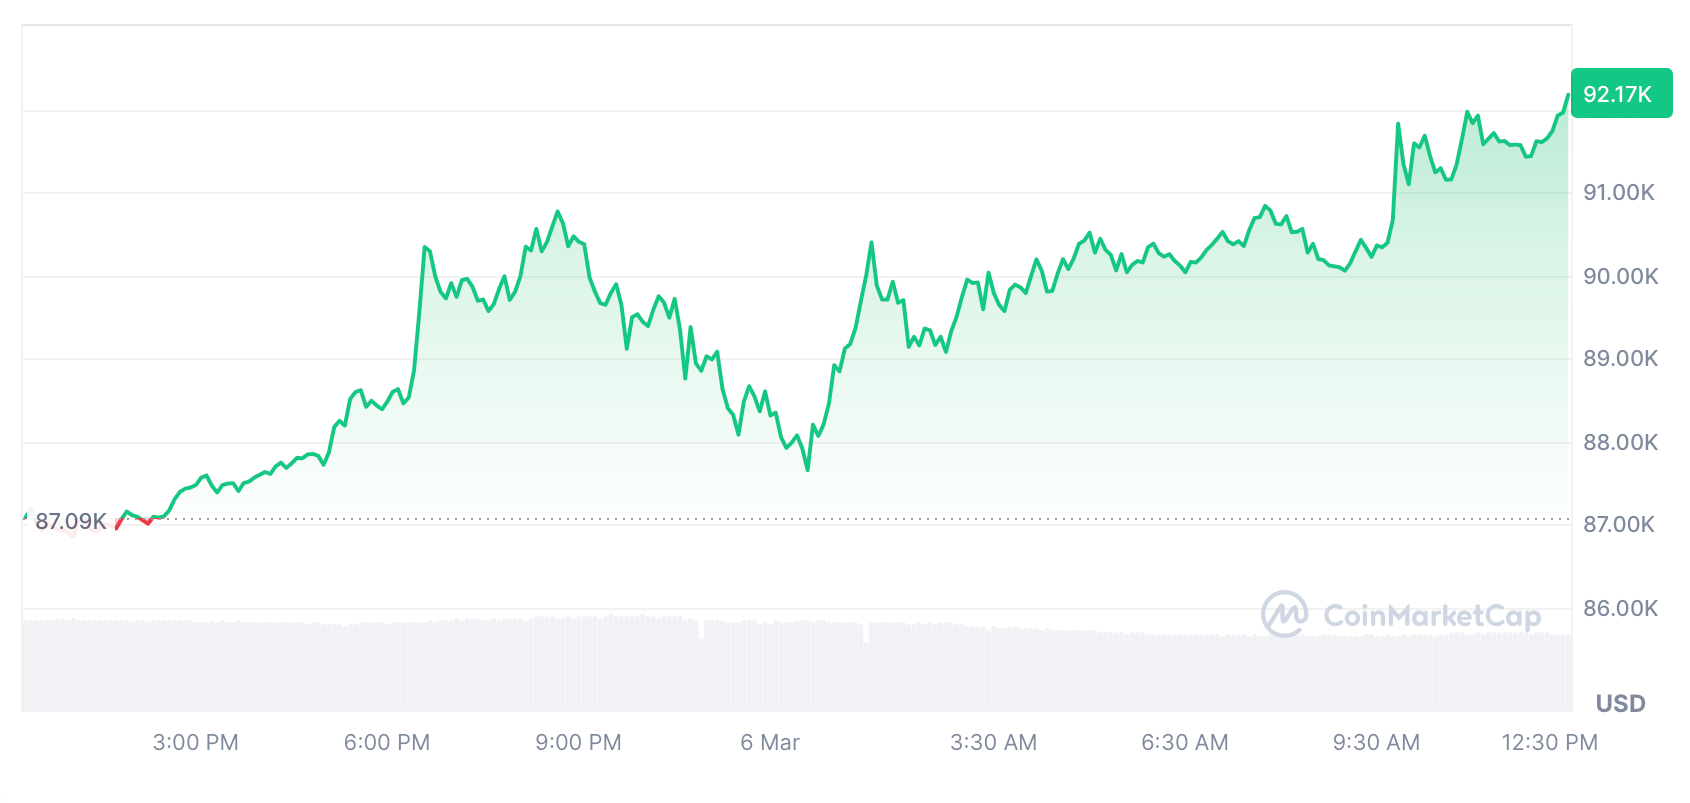This screenshot has width=1690, height=803.
Task: Click the 87.09K opening price label
Action: (x=70, y=521)
